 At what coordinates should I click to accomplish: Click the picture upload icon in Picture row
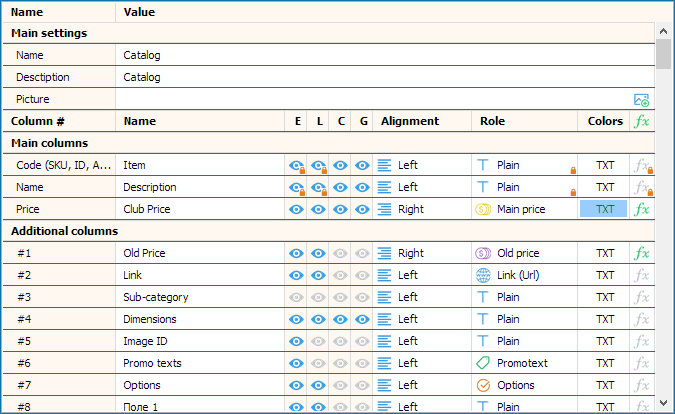coord(642,100)
